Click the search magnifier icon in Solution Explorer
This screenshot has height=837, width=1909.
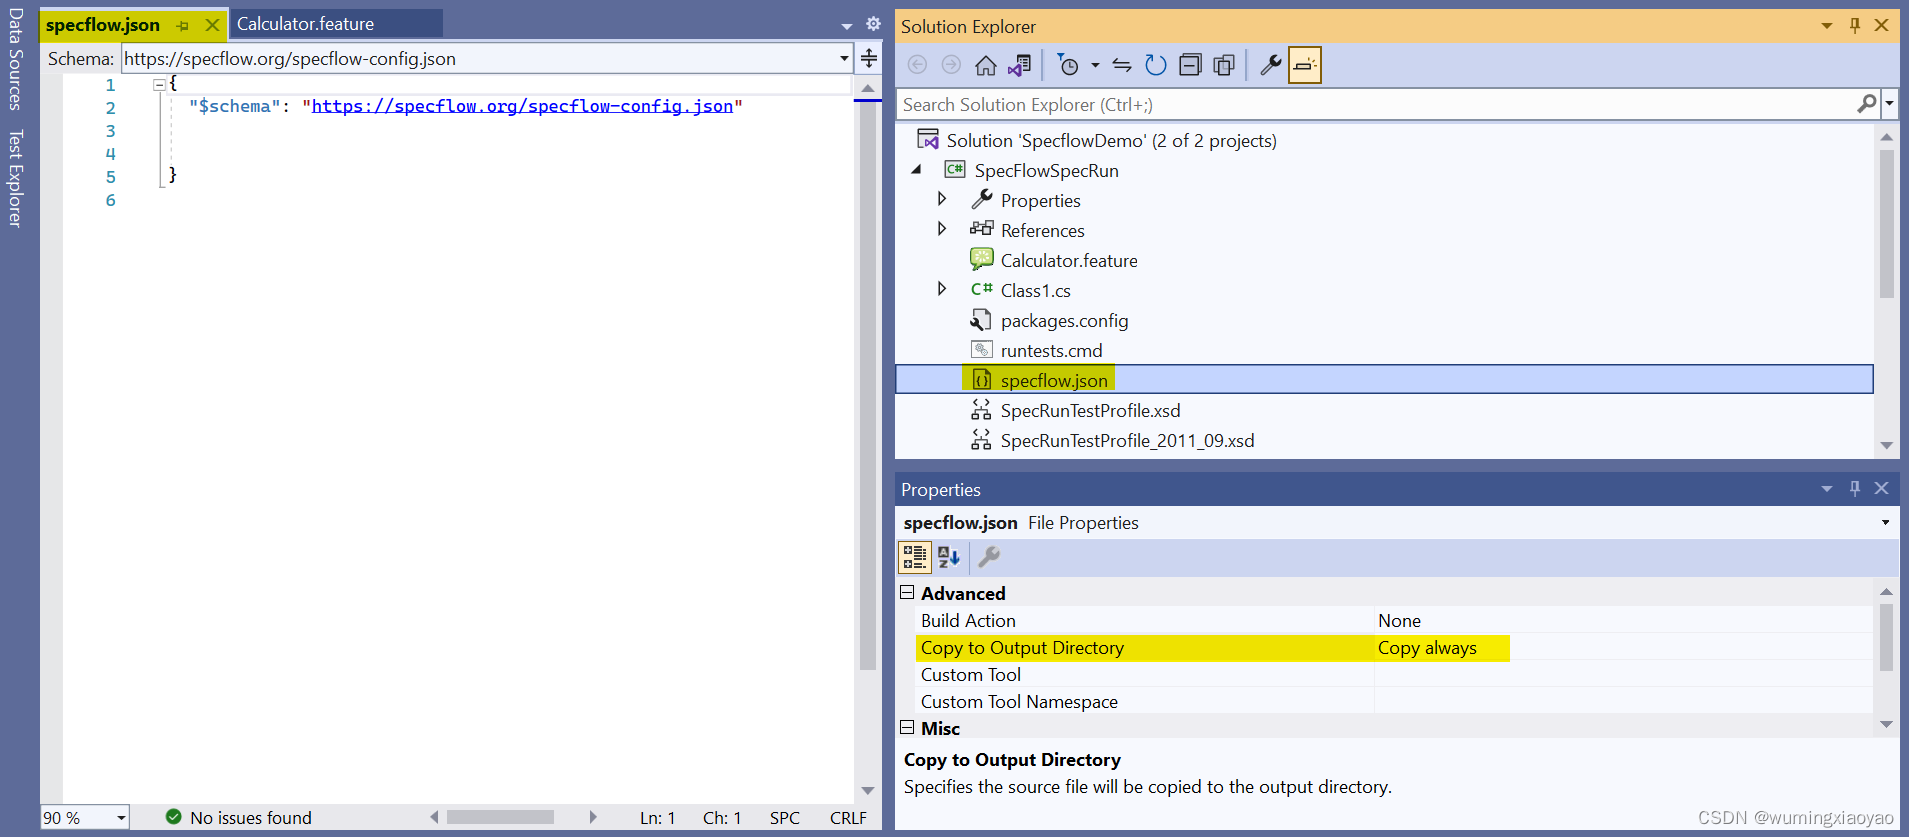(x=1866, y=103)
